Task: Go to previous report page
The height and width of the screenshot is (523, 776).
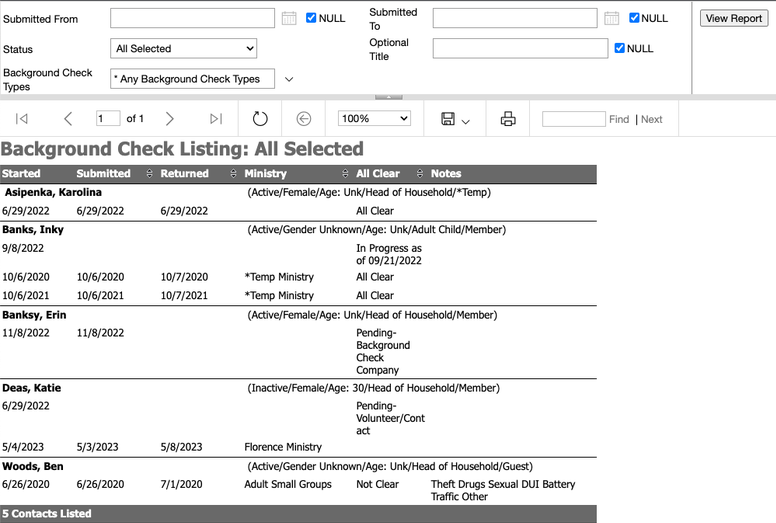Action: [x=68, y=119]
